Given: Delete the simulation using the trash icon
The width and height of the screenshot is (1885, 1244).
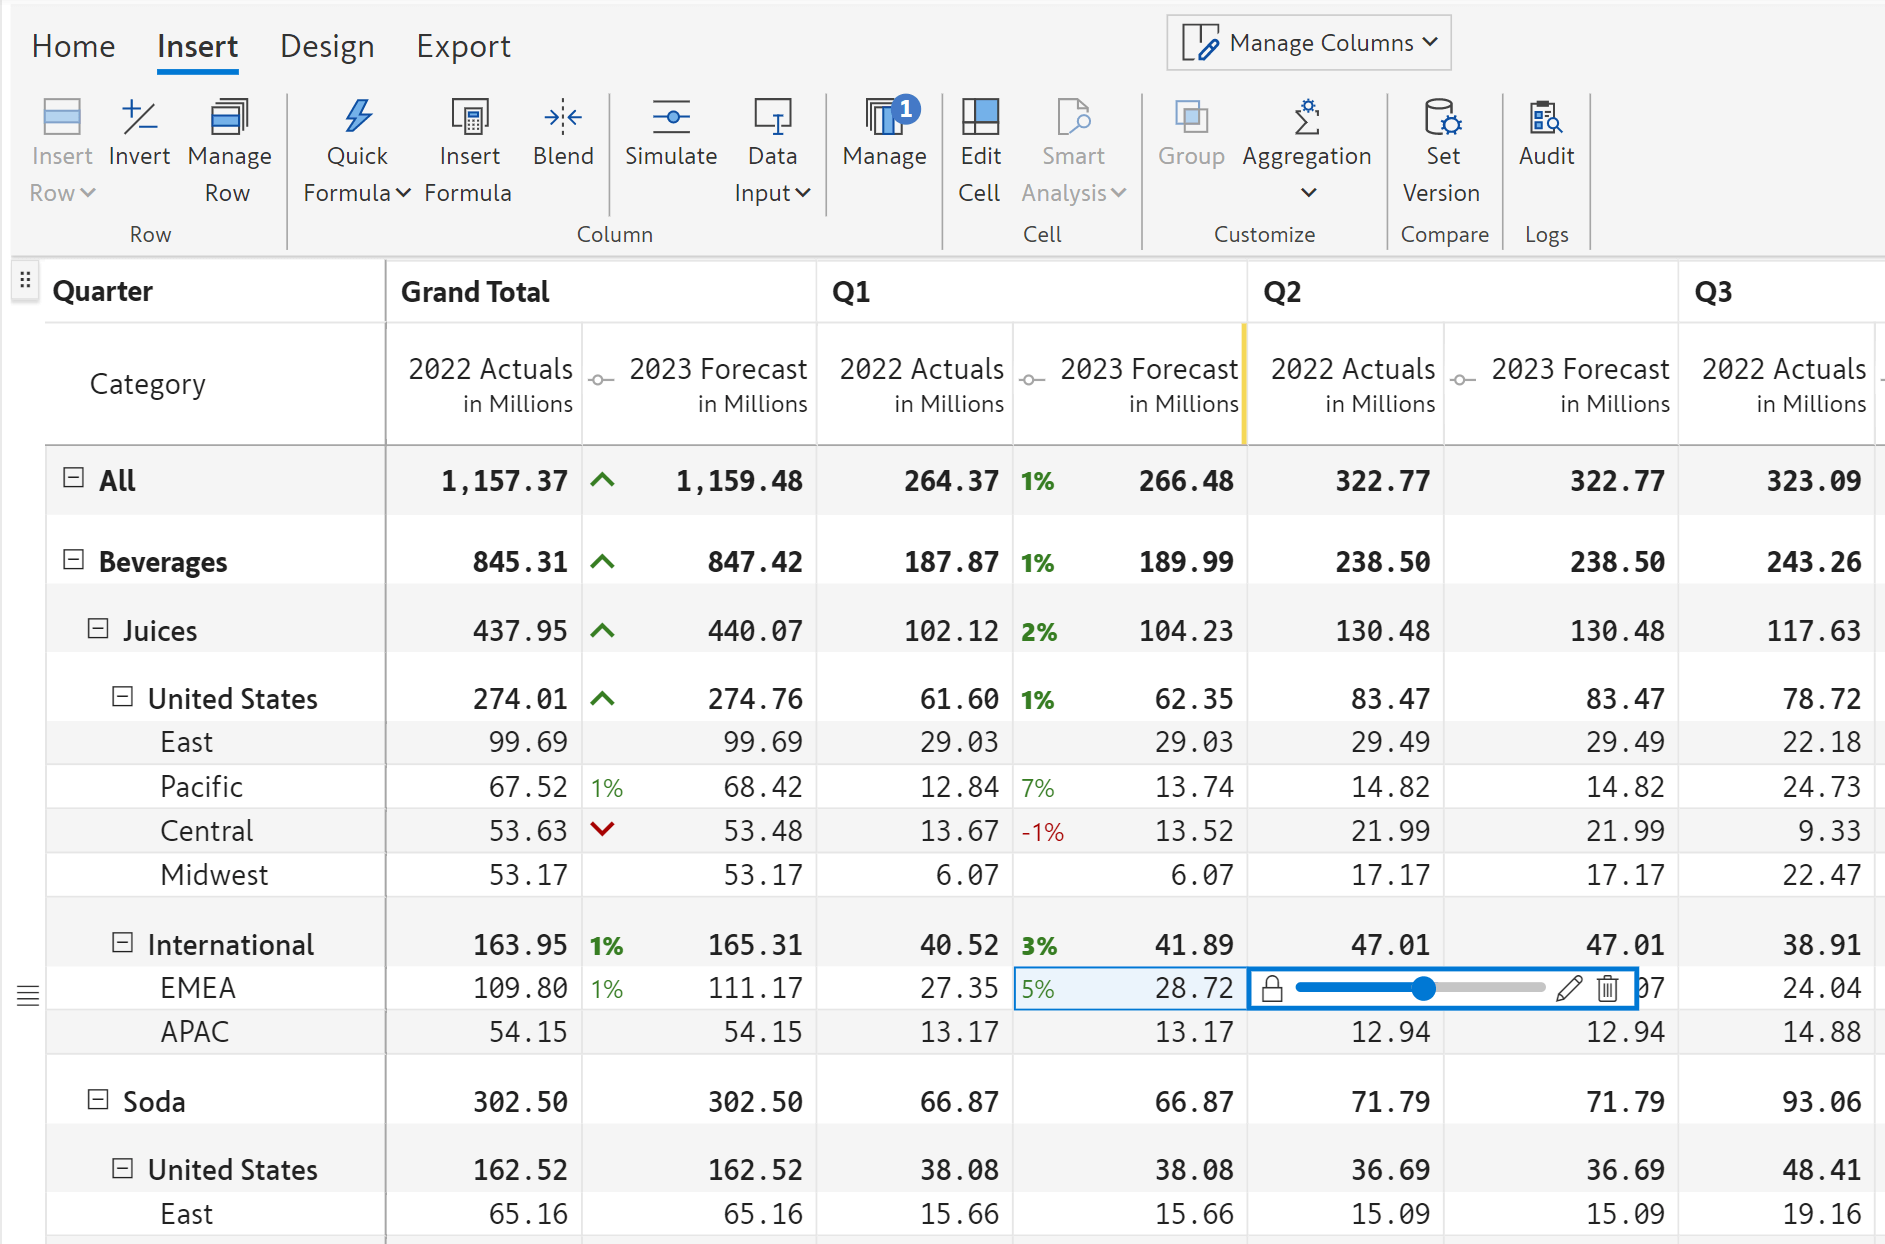Looking at the screenshot, I should (x=1608, y=989).
